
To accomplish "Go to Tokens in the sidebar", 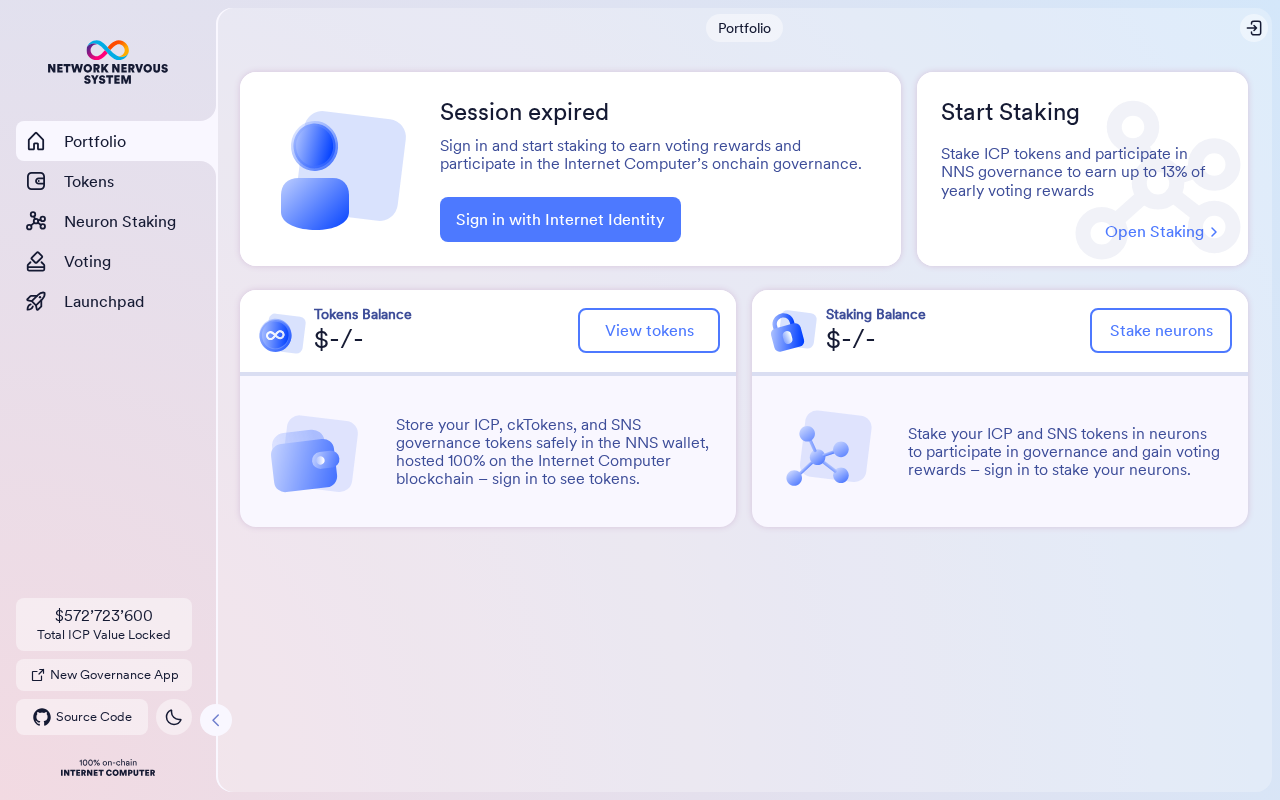I will click(x=116, y=181).
